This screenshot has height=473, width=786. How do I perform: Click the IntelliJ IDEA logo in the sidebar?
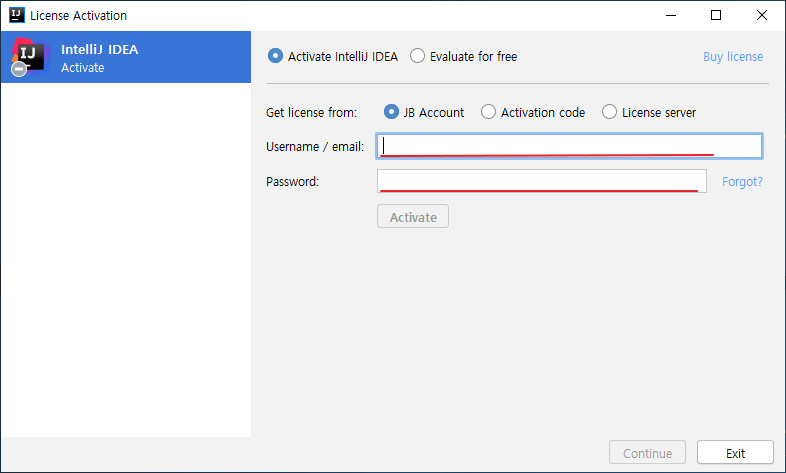[30, 57]
